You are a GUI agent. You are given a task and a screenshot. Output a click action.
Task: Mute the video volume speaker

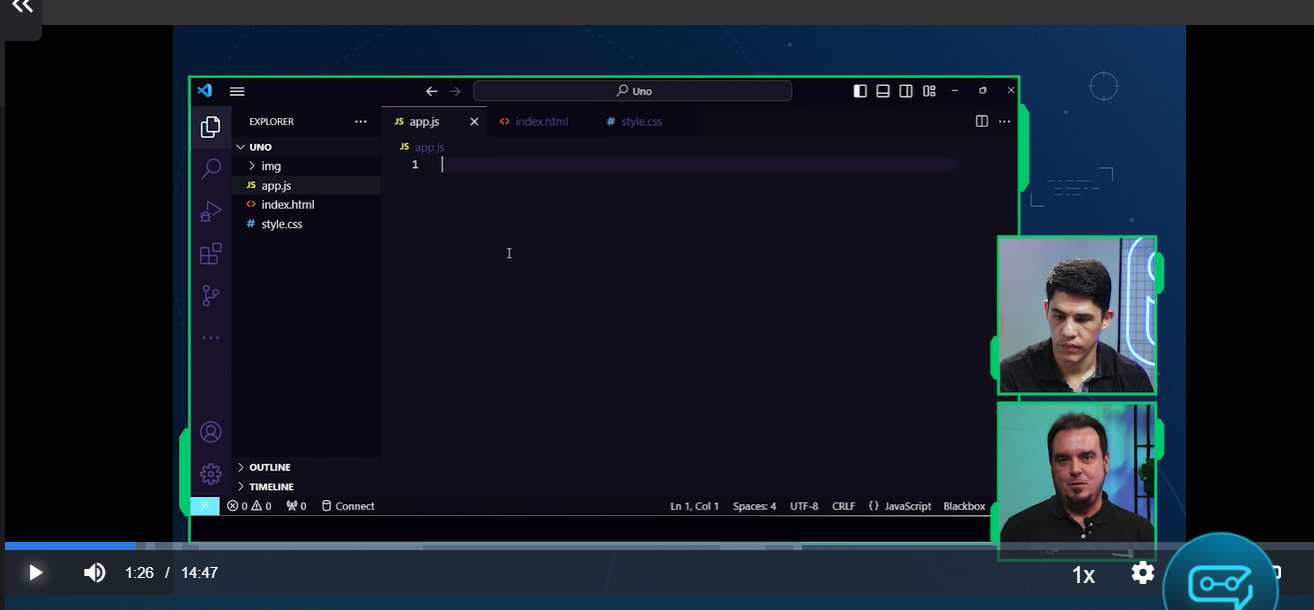[94, 573]
